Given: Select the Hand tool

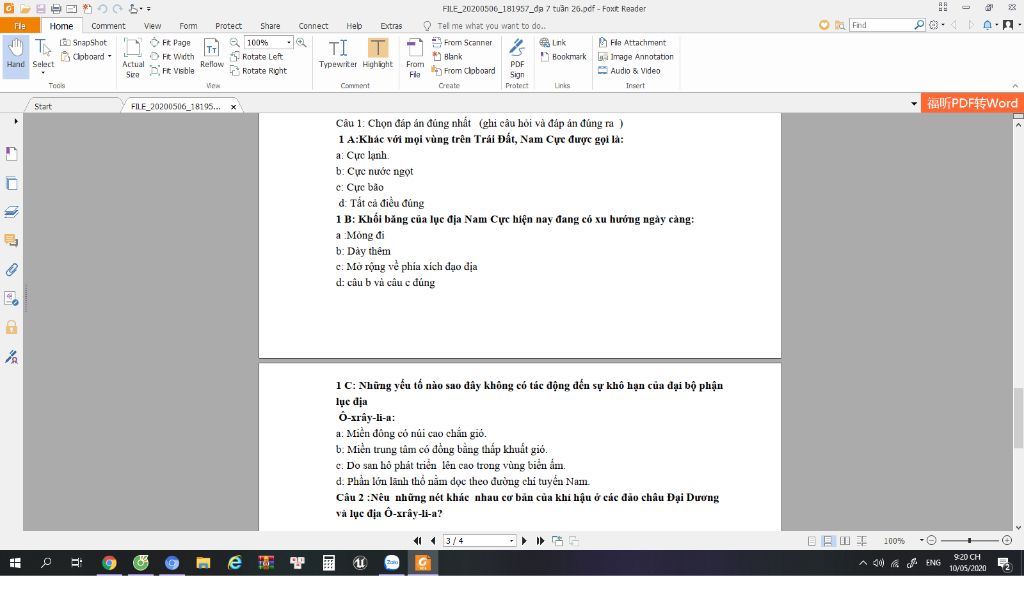Looking at the screenshot, I should (16, 54).
